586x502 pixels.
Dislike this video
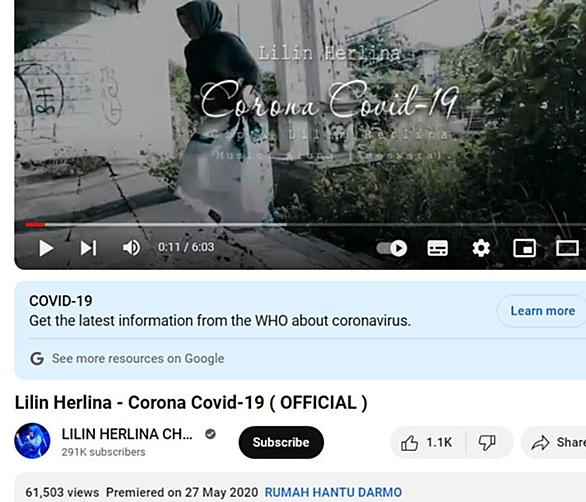487,443
